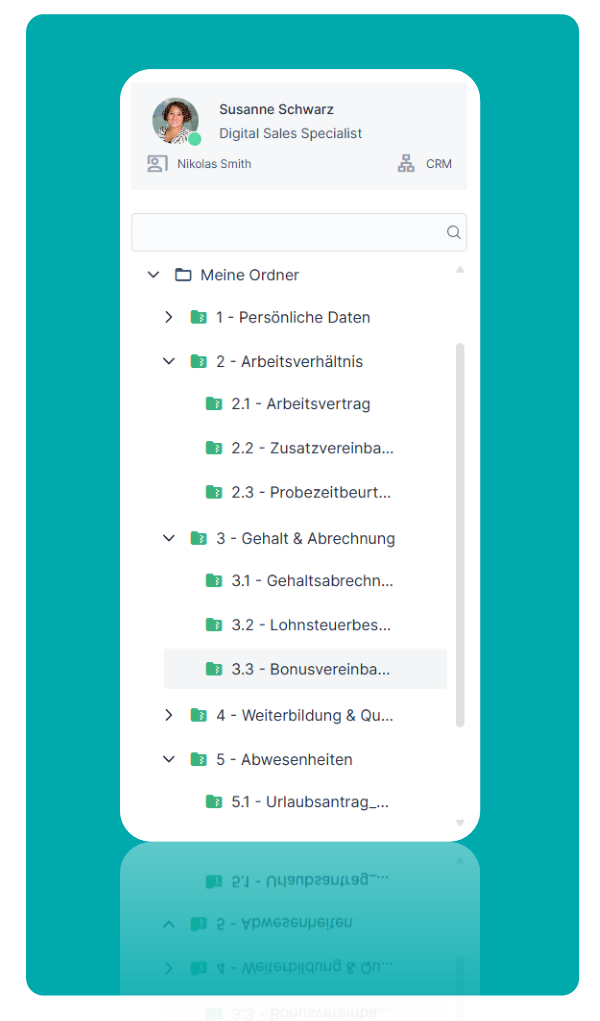600x1021 pixels.
Task: Click the folder icon for 1 - Persönliche Daten
Action: [x=199, y=317]
